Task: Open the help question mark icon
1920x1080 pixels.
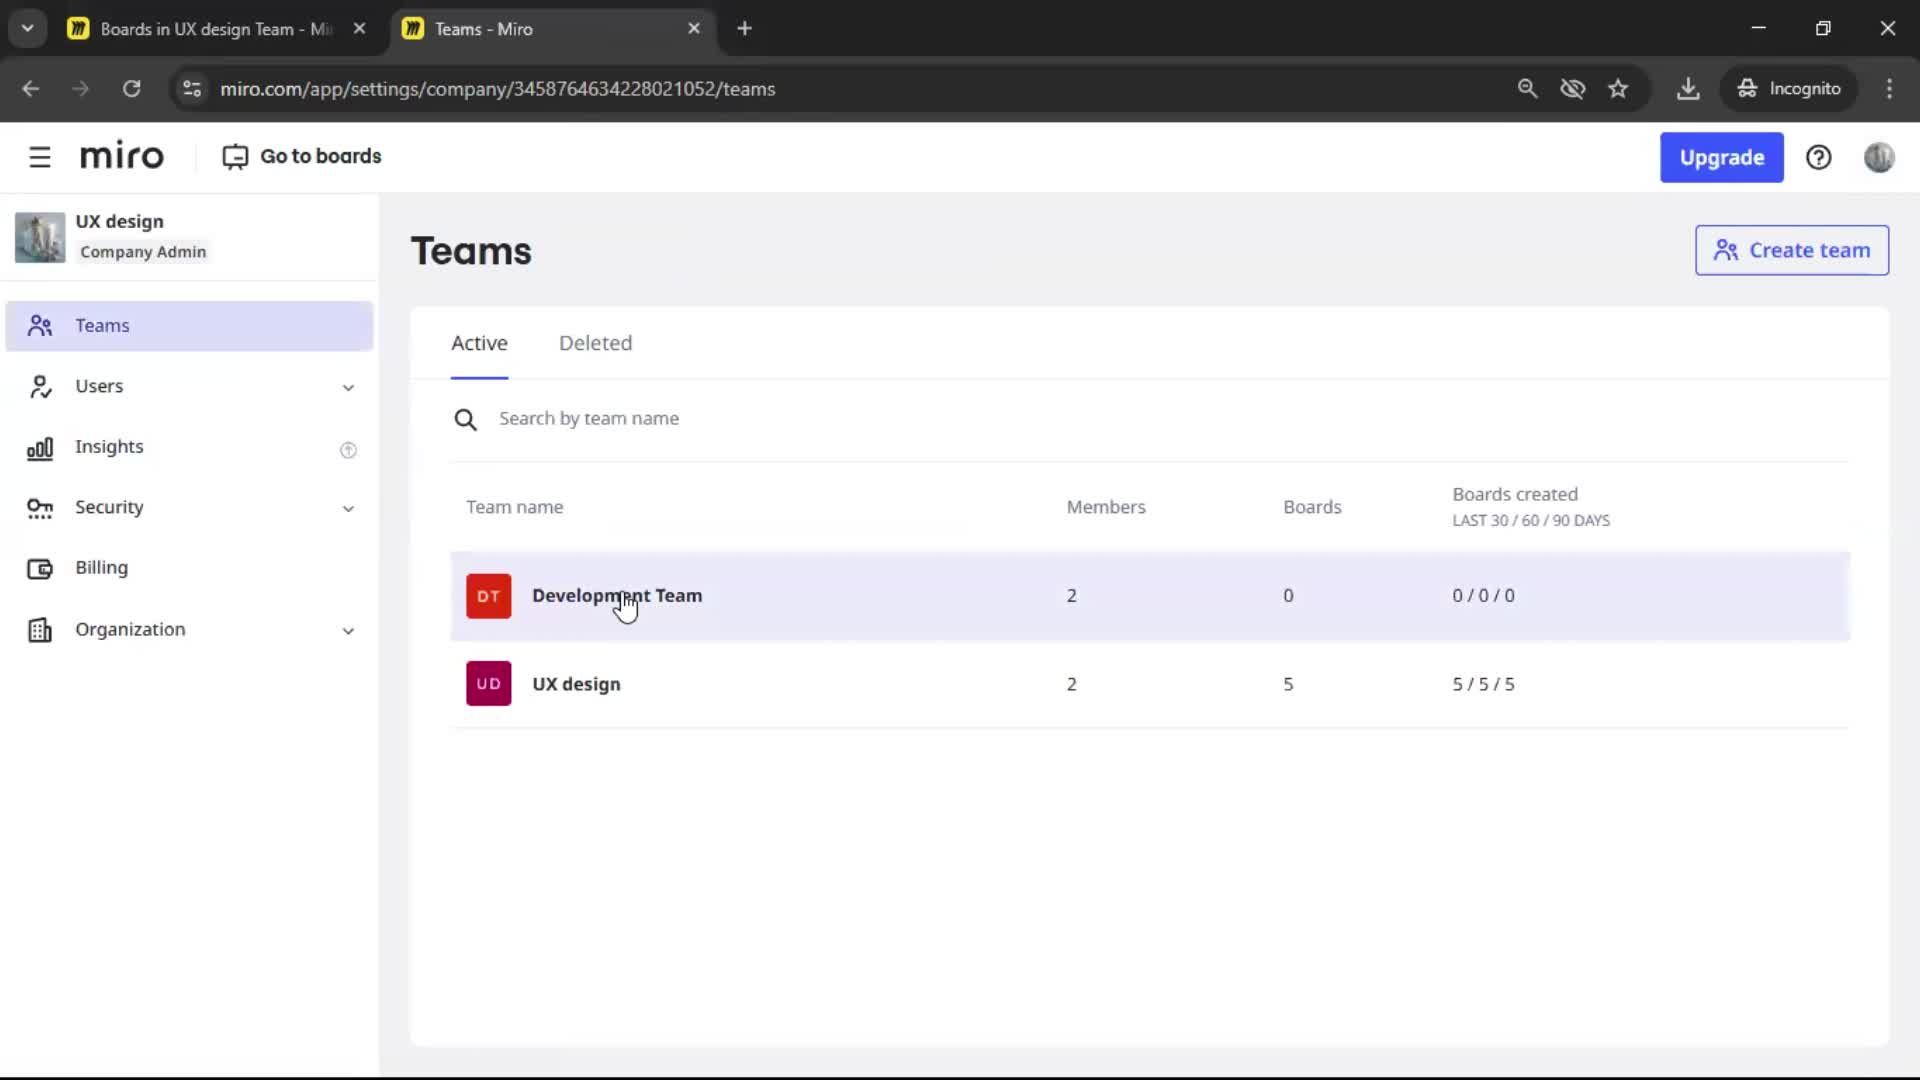Action: click(1818, 157)
